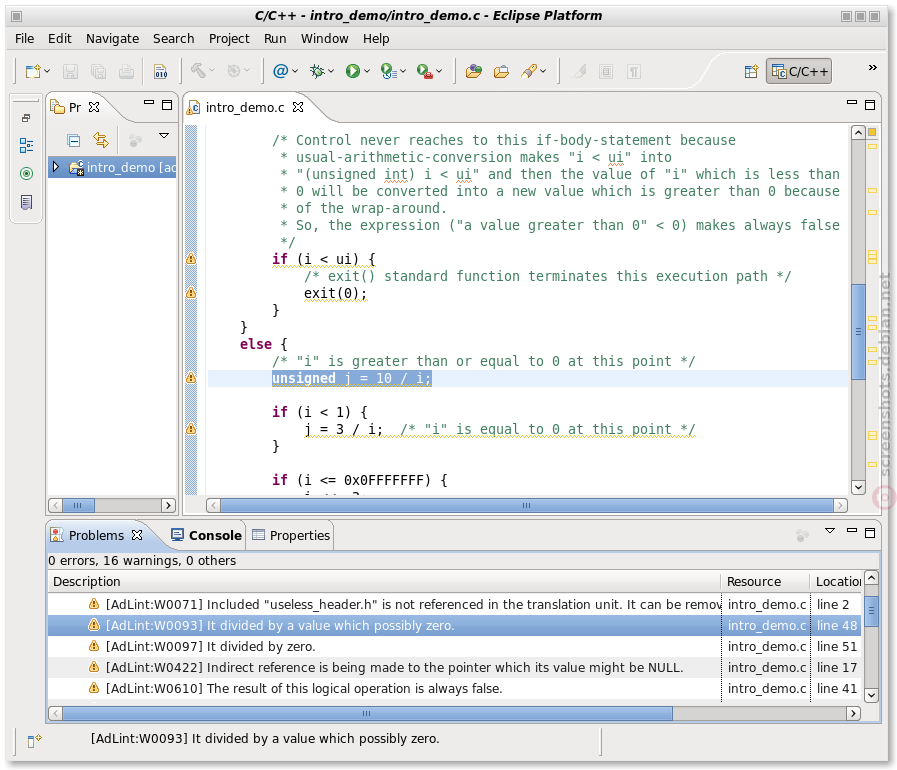Click the editor vertical scrollbar thumb
The height and width of the screenshot is (770, 897).
tap(858, 331)
